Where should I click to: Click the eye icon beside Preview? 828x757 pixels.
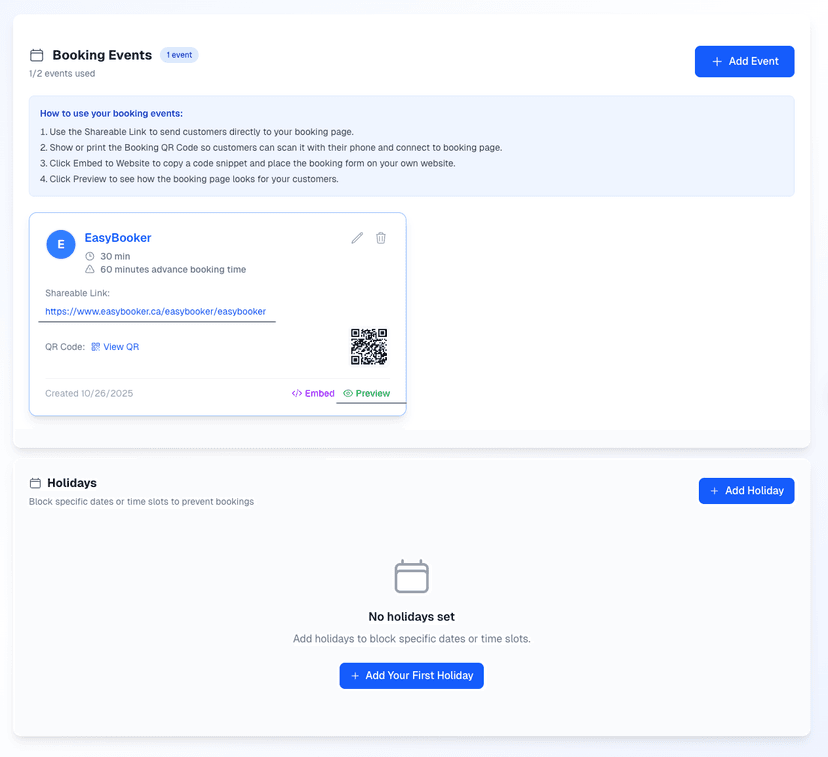347,393
